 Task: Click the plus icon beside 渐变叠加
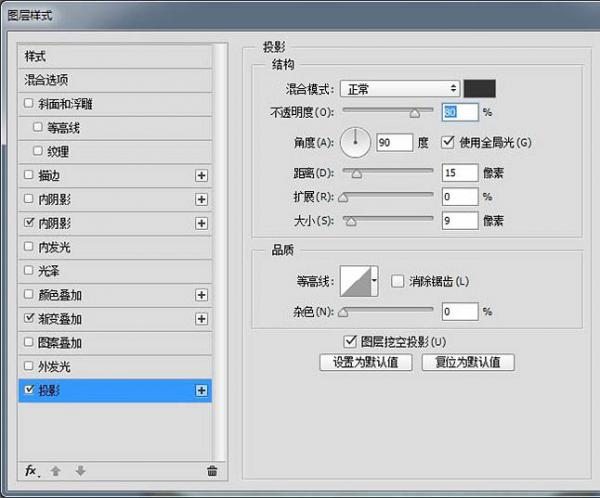[201, 319]
